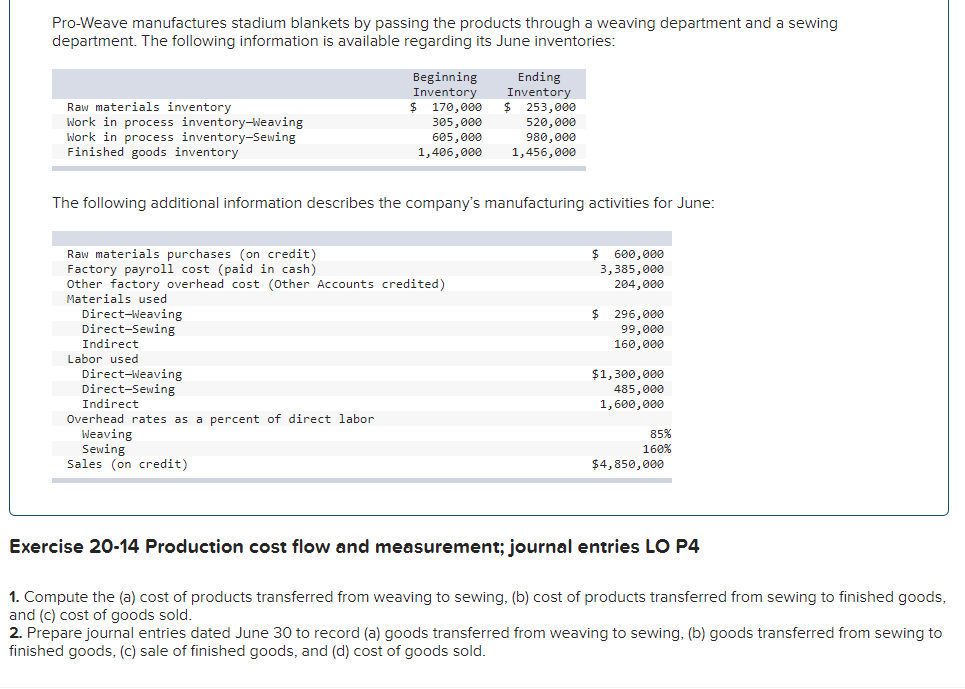
Task: Select the 'Other factory overhead cost' label
Action: (256, 284)
